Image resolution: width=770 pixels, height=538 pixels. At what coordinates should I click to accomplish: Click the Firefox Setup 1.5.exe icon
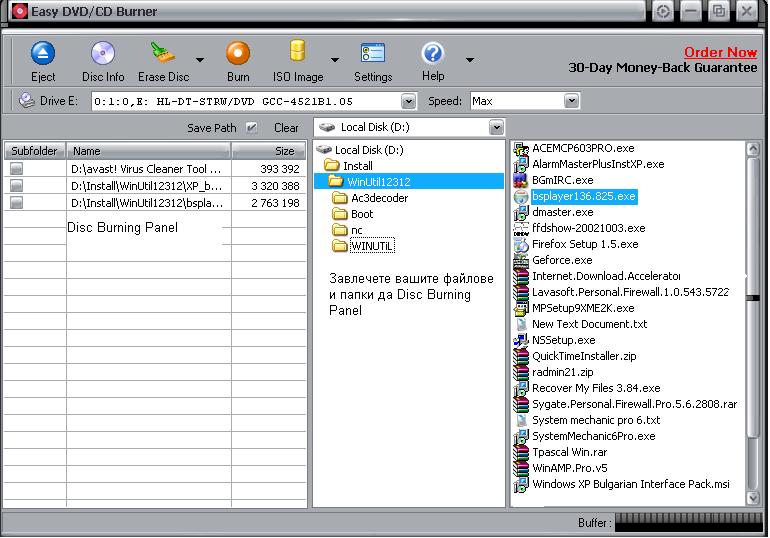[521, 244]
